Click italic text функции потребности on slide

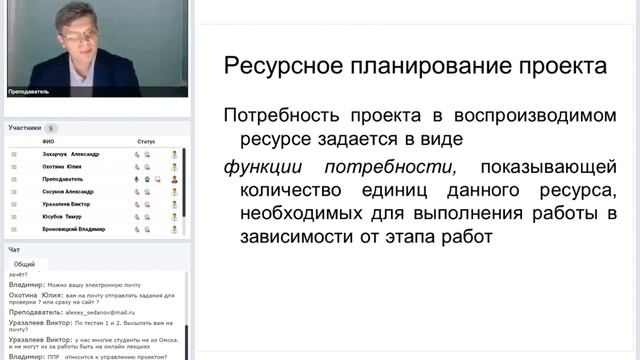click(340, 167)
